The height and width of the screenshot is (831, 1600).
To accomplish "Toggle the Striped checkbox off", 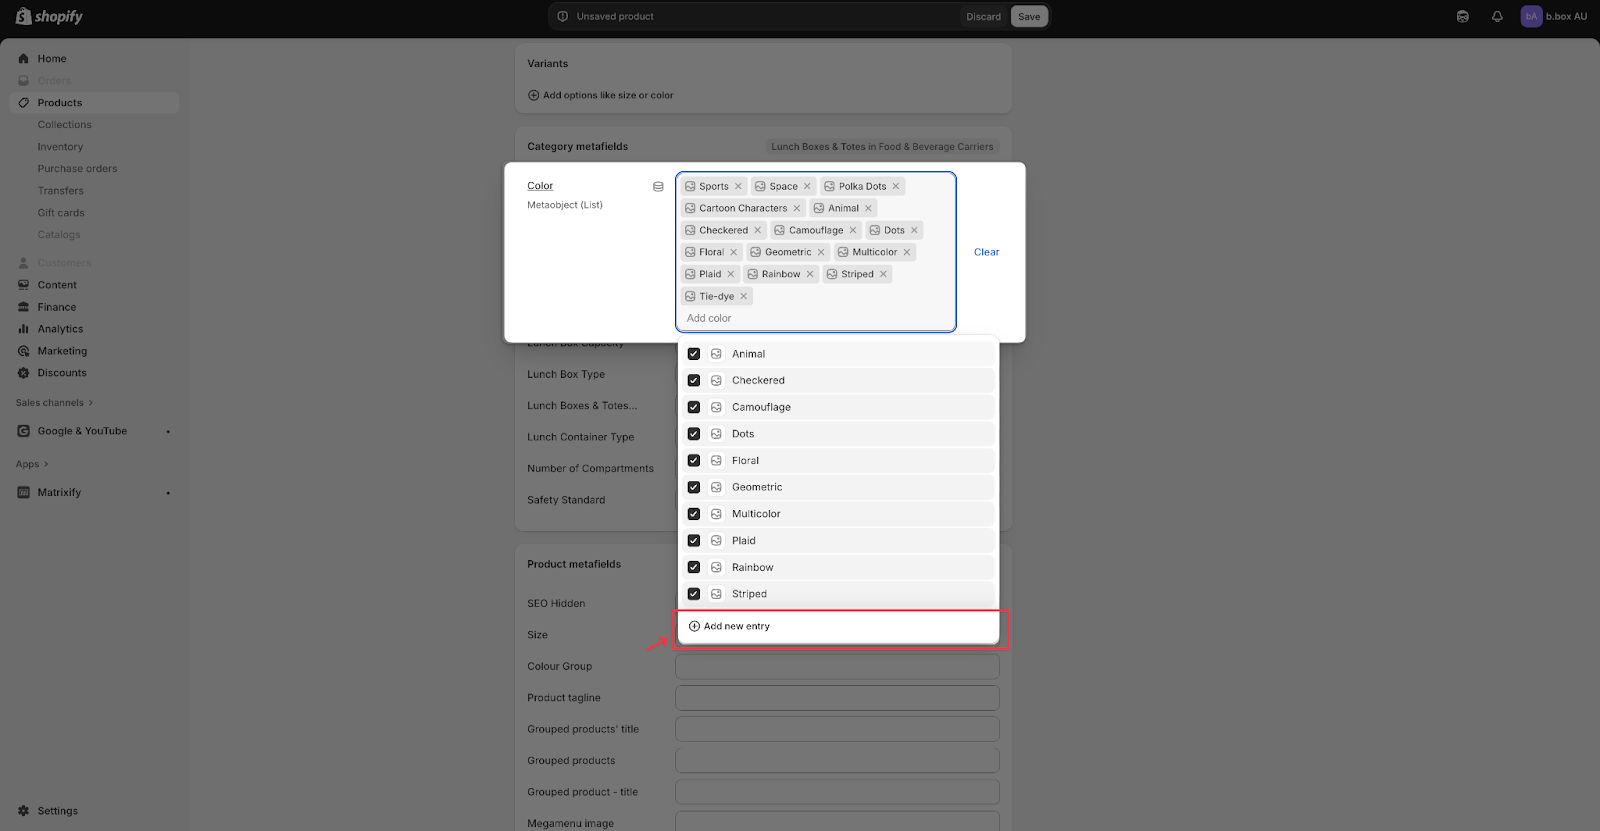I will (x=694, y=594).
